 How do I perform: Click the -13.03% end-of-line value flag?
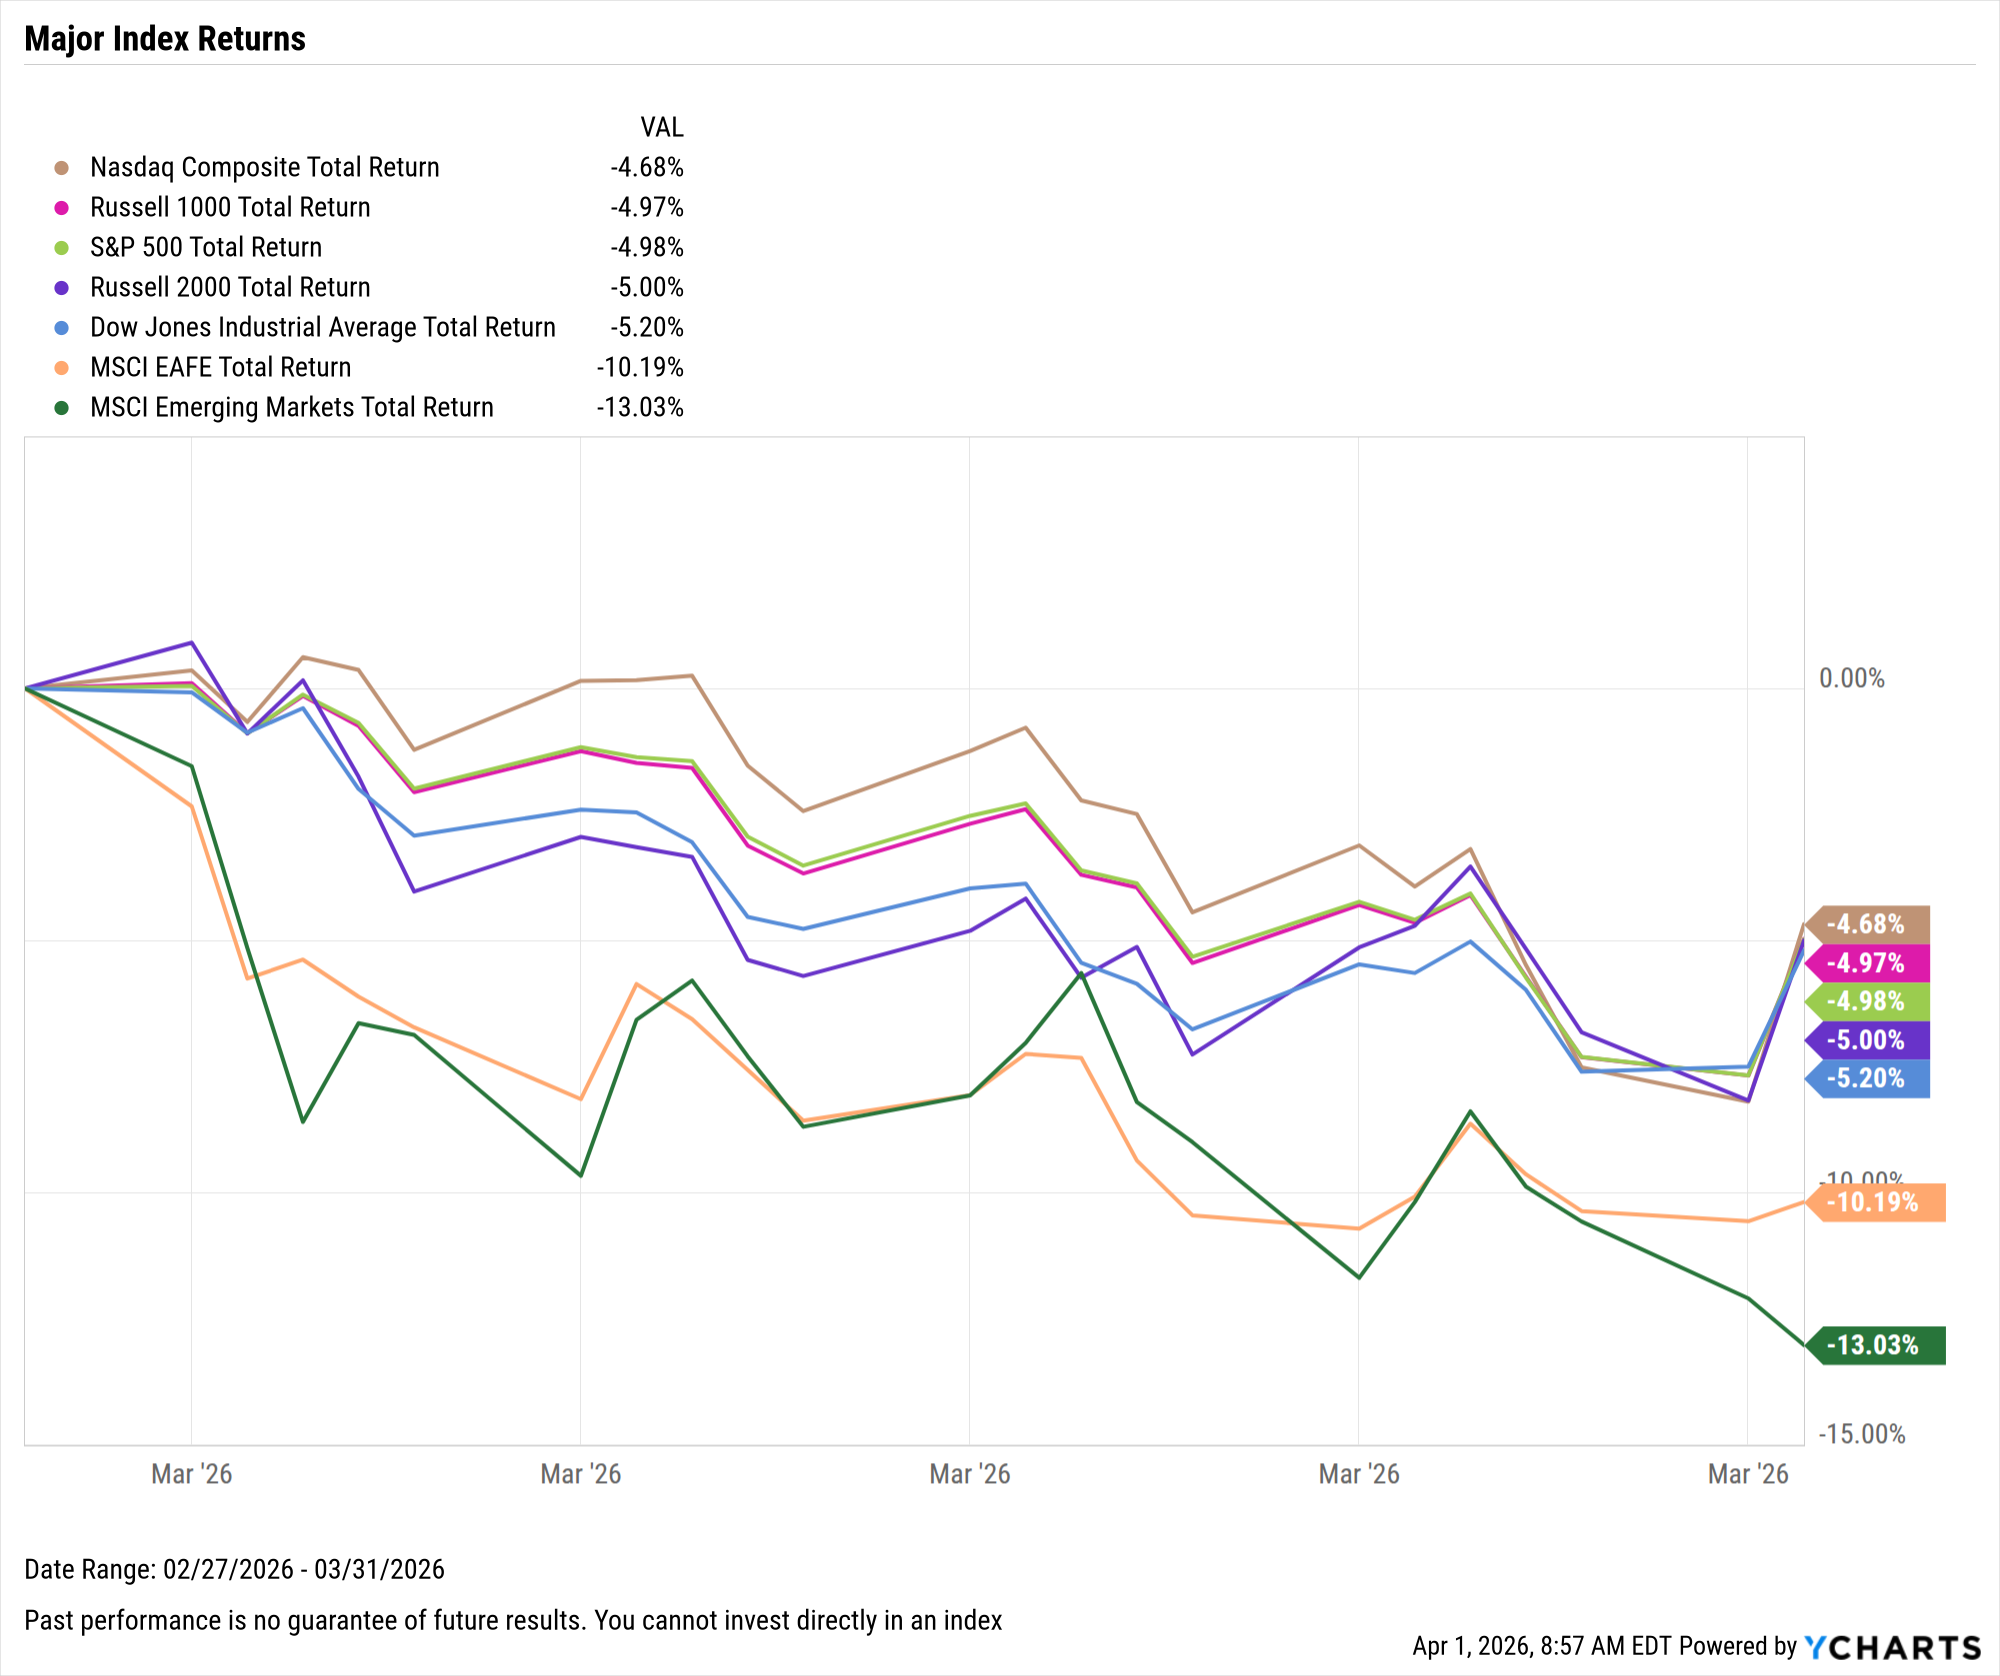(1875, 1345)
